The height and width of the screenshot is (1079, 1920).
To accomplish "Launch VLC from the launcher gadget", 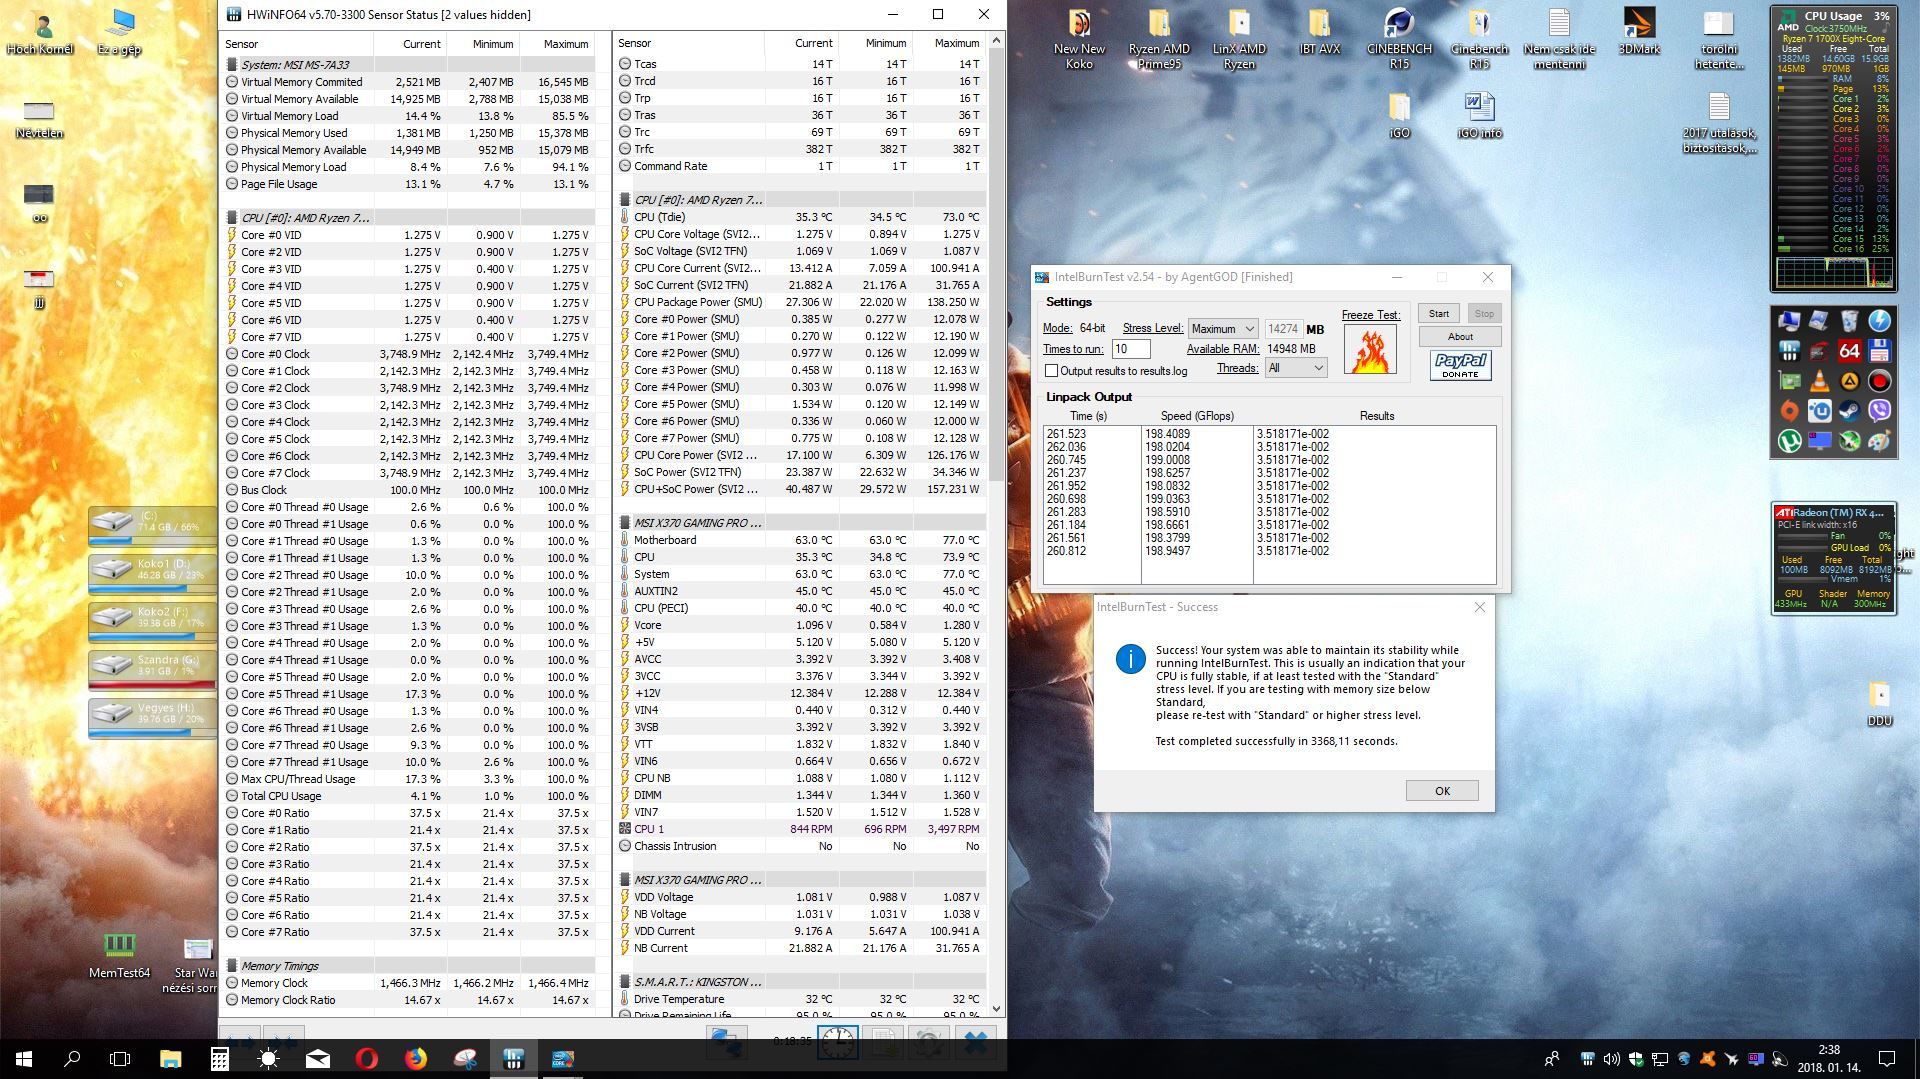I will tap(1819, 380).
